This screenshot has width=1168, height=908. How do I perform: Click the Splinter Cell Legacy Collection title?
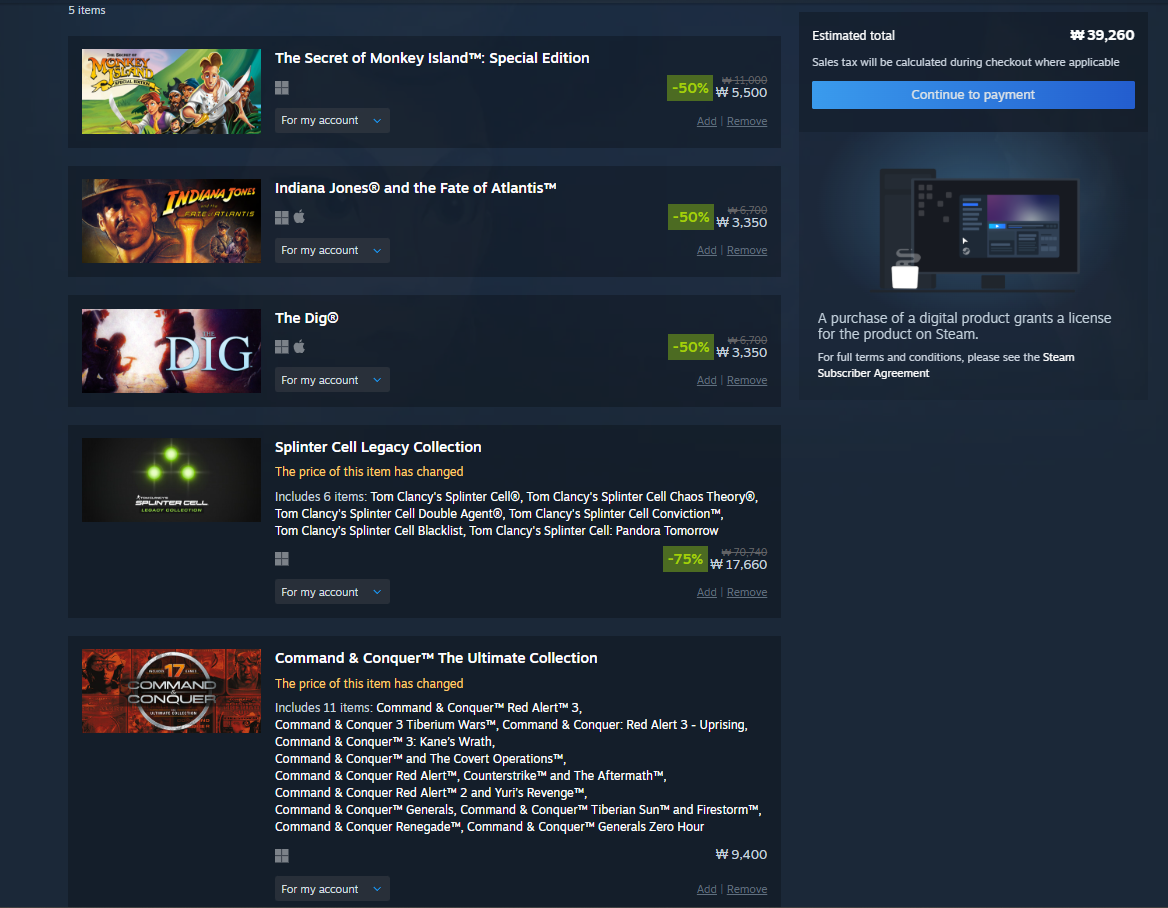[378, 447]
